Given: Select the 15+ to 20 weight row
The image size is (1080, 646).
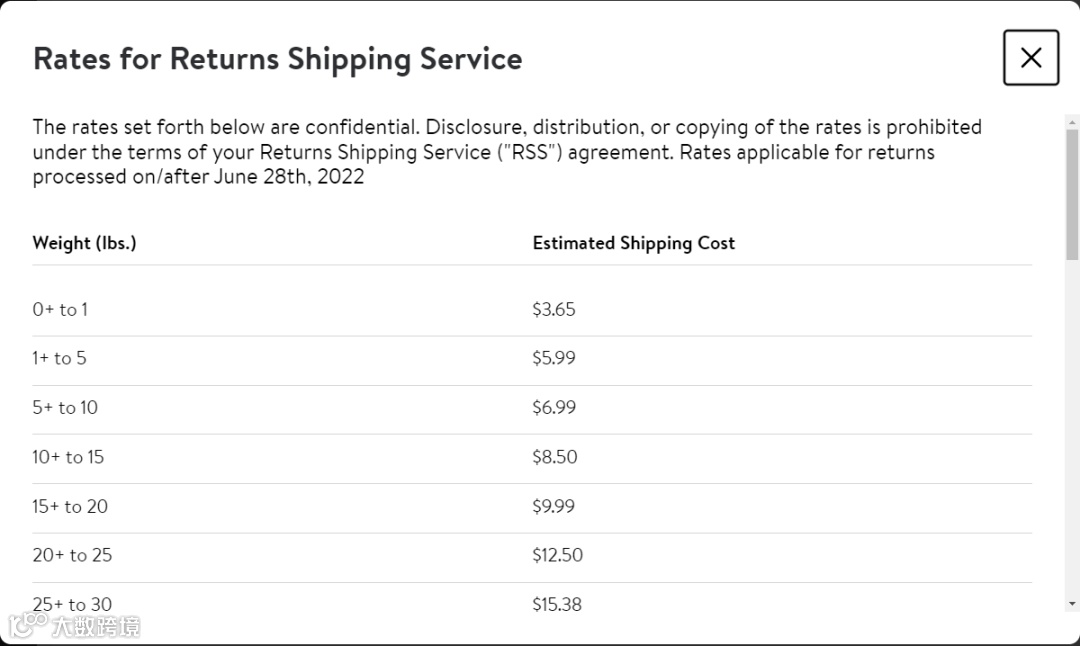Looking at the screenshot, I should [70, 507].
